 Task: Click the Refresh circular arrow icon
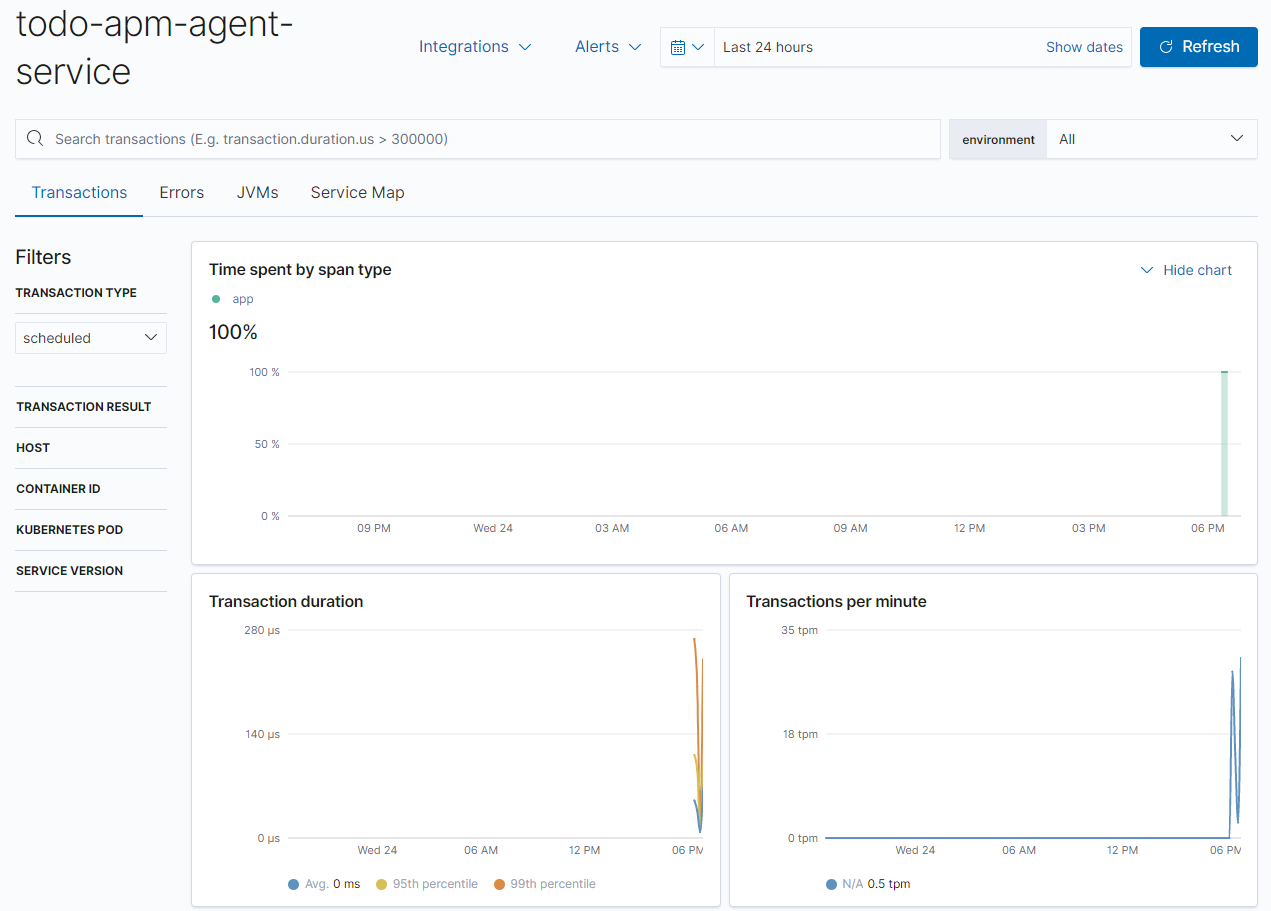coord(1165,47)
